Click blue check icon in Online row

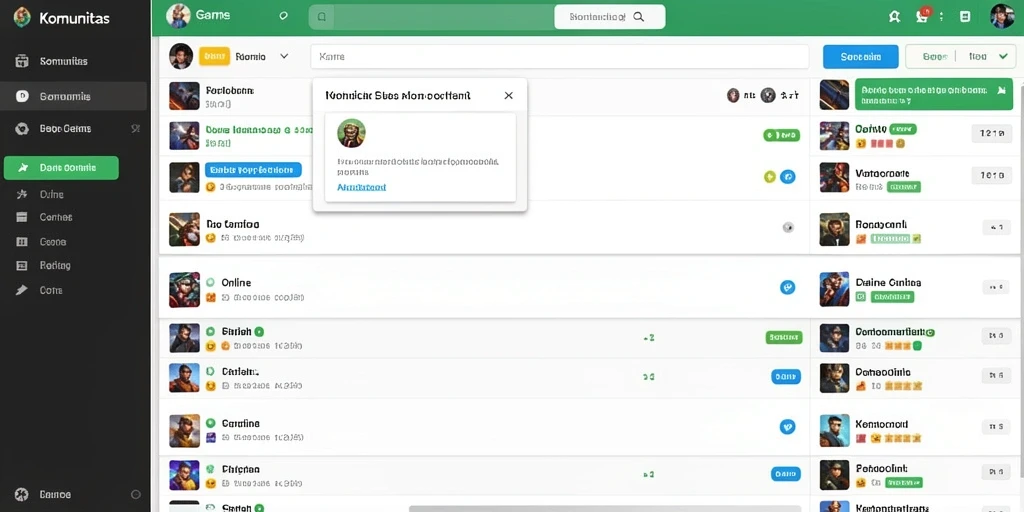[788, 287]
